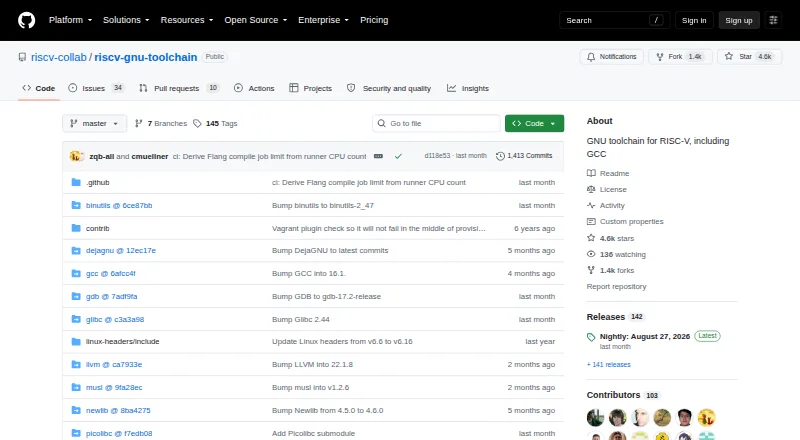Image resolution: width=800 pixels, height=440 pixels.
Task: View the 7 Branches link
Action: [161, 124]
